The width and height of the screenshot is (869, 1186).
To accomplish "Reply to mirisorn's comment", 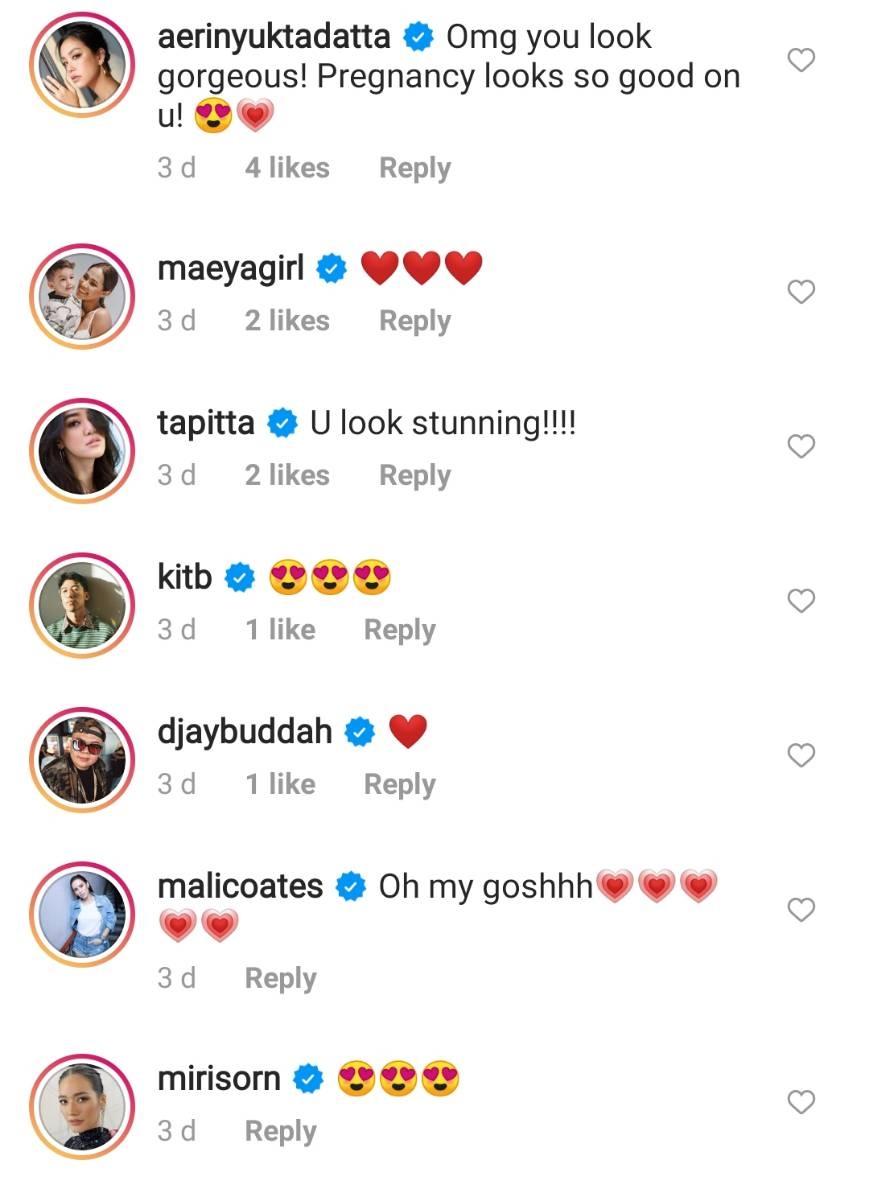I will tap(280, 1131).
